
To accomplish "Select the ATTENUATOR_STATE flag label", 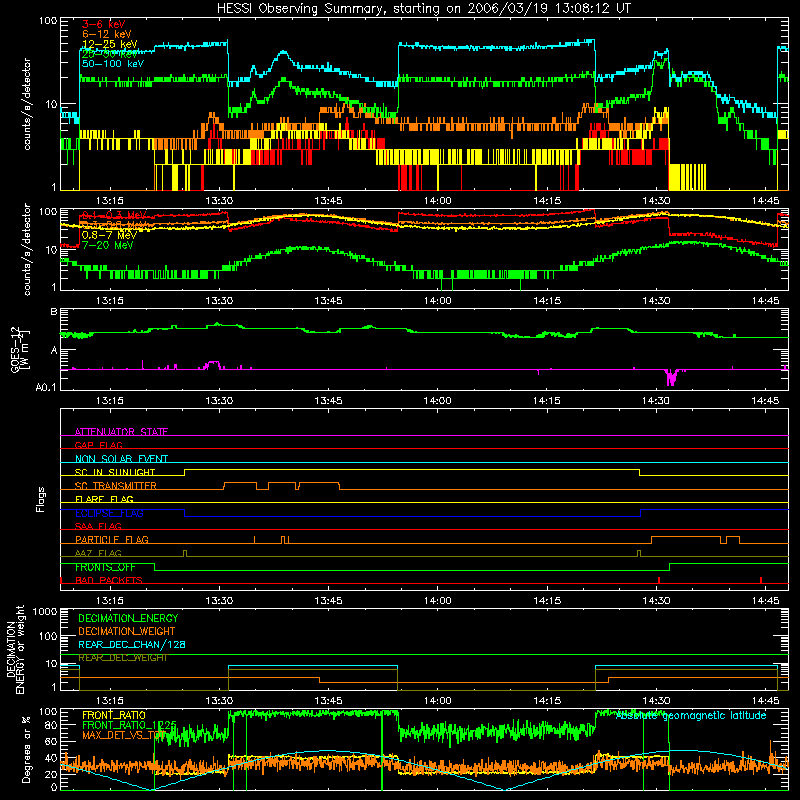I will point(121,432).
